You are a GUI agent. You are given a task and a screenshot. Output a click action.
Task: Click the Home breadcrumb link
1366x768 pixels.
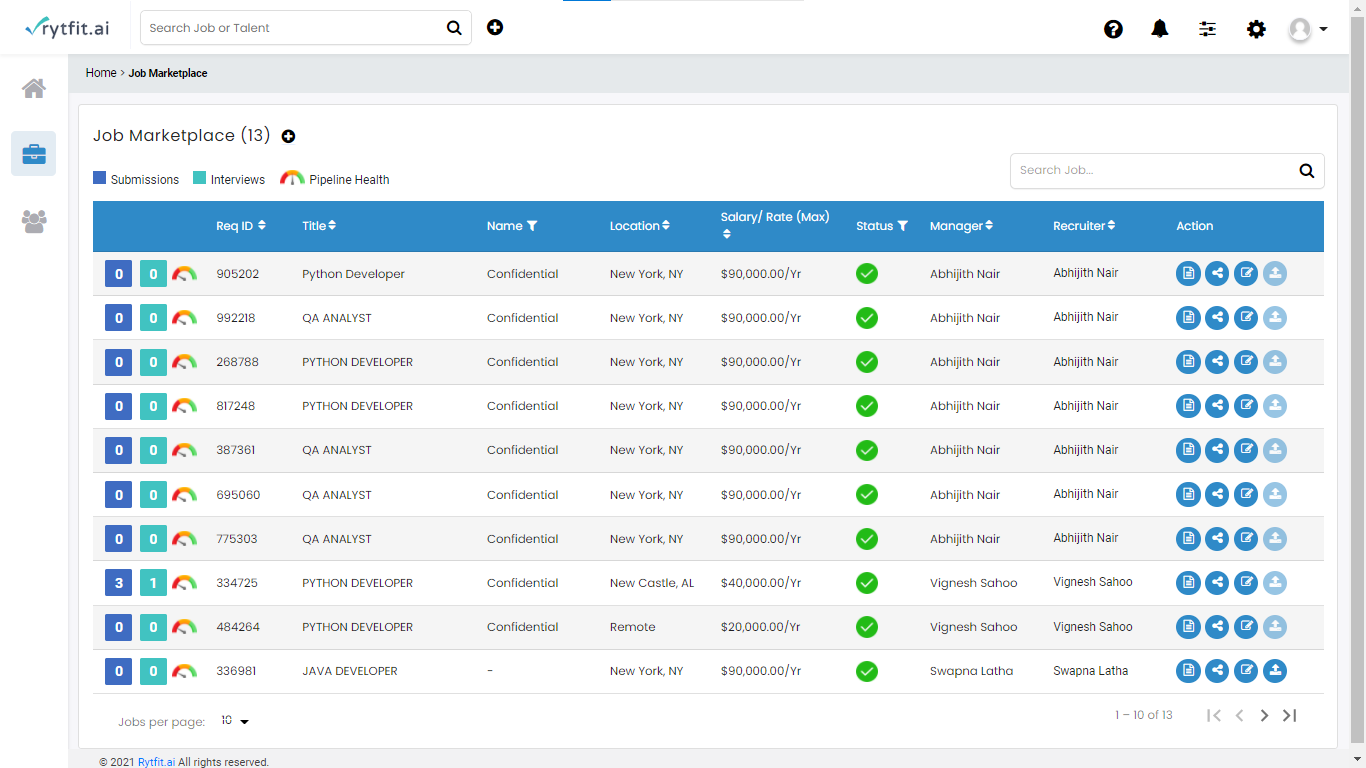(x=101, y=73)
